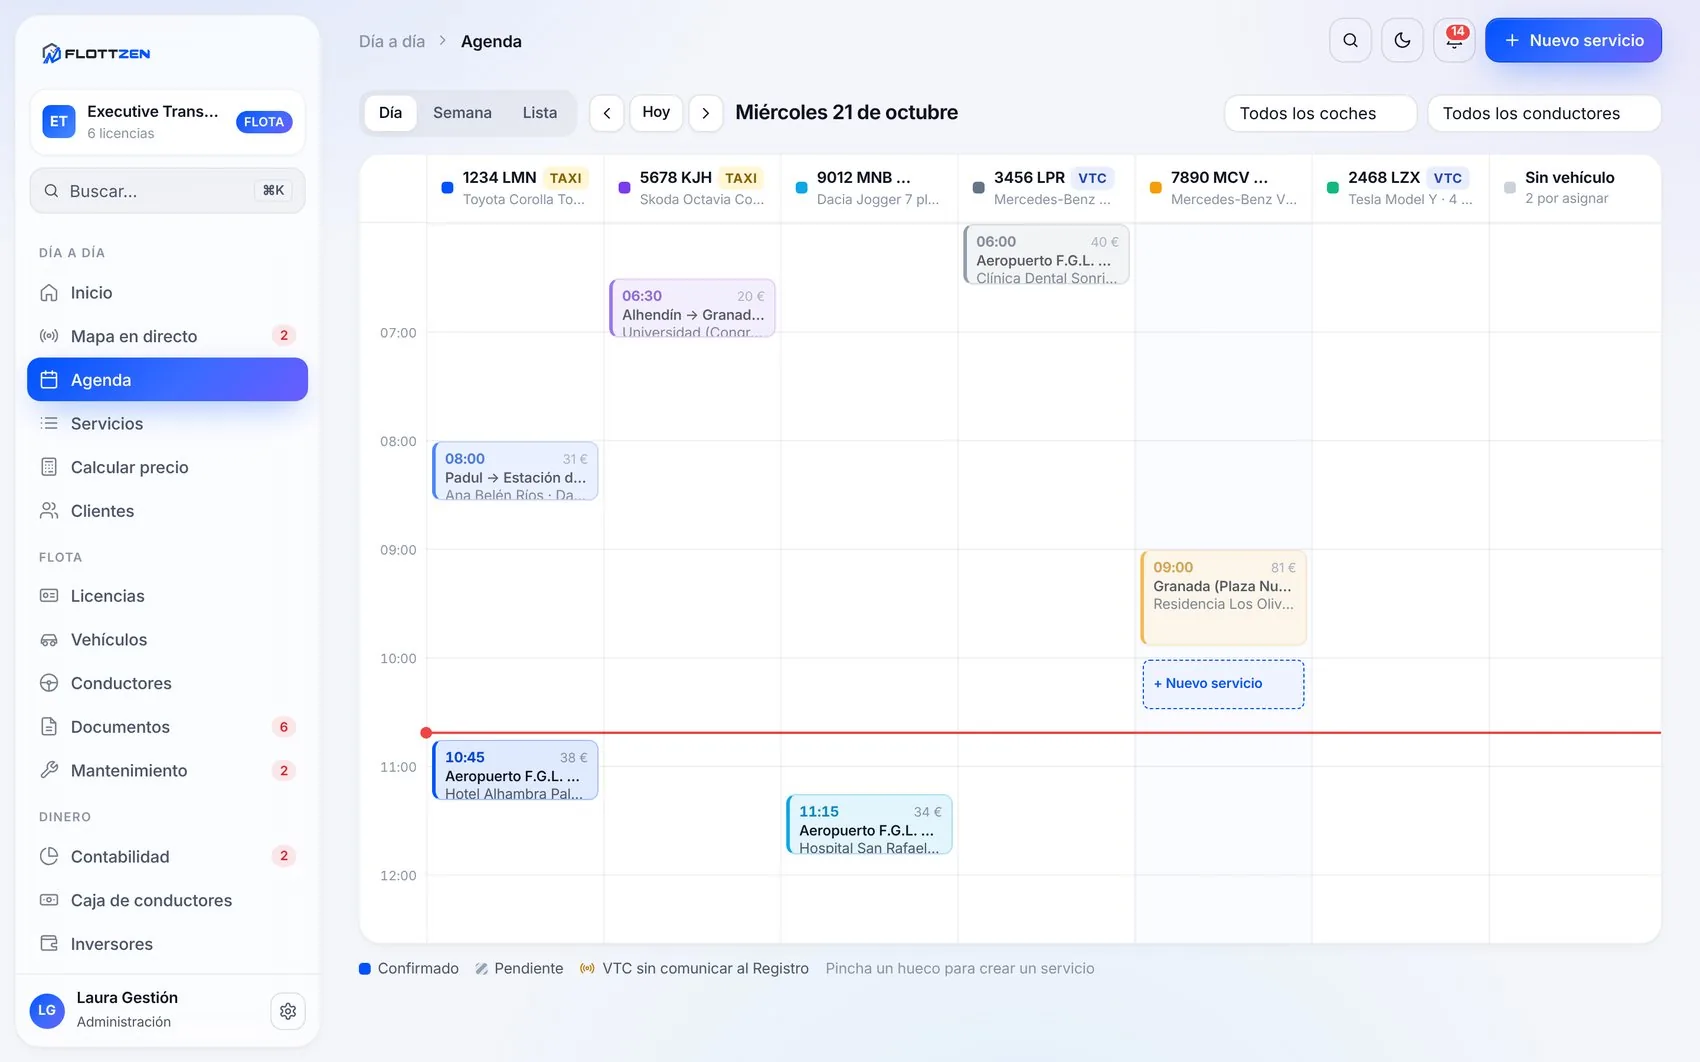Expand Executive Trans company switcher
1700x1062 pixels.
pos(167,122)
